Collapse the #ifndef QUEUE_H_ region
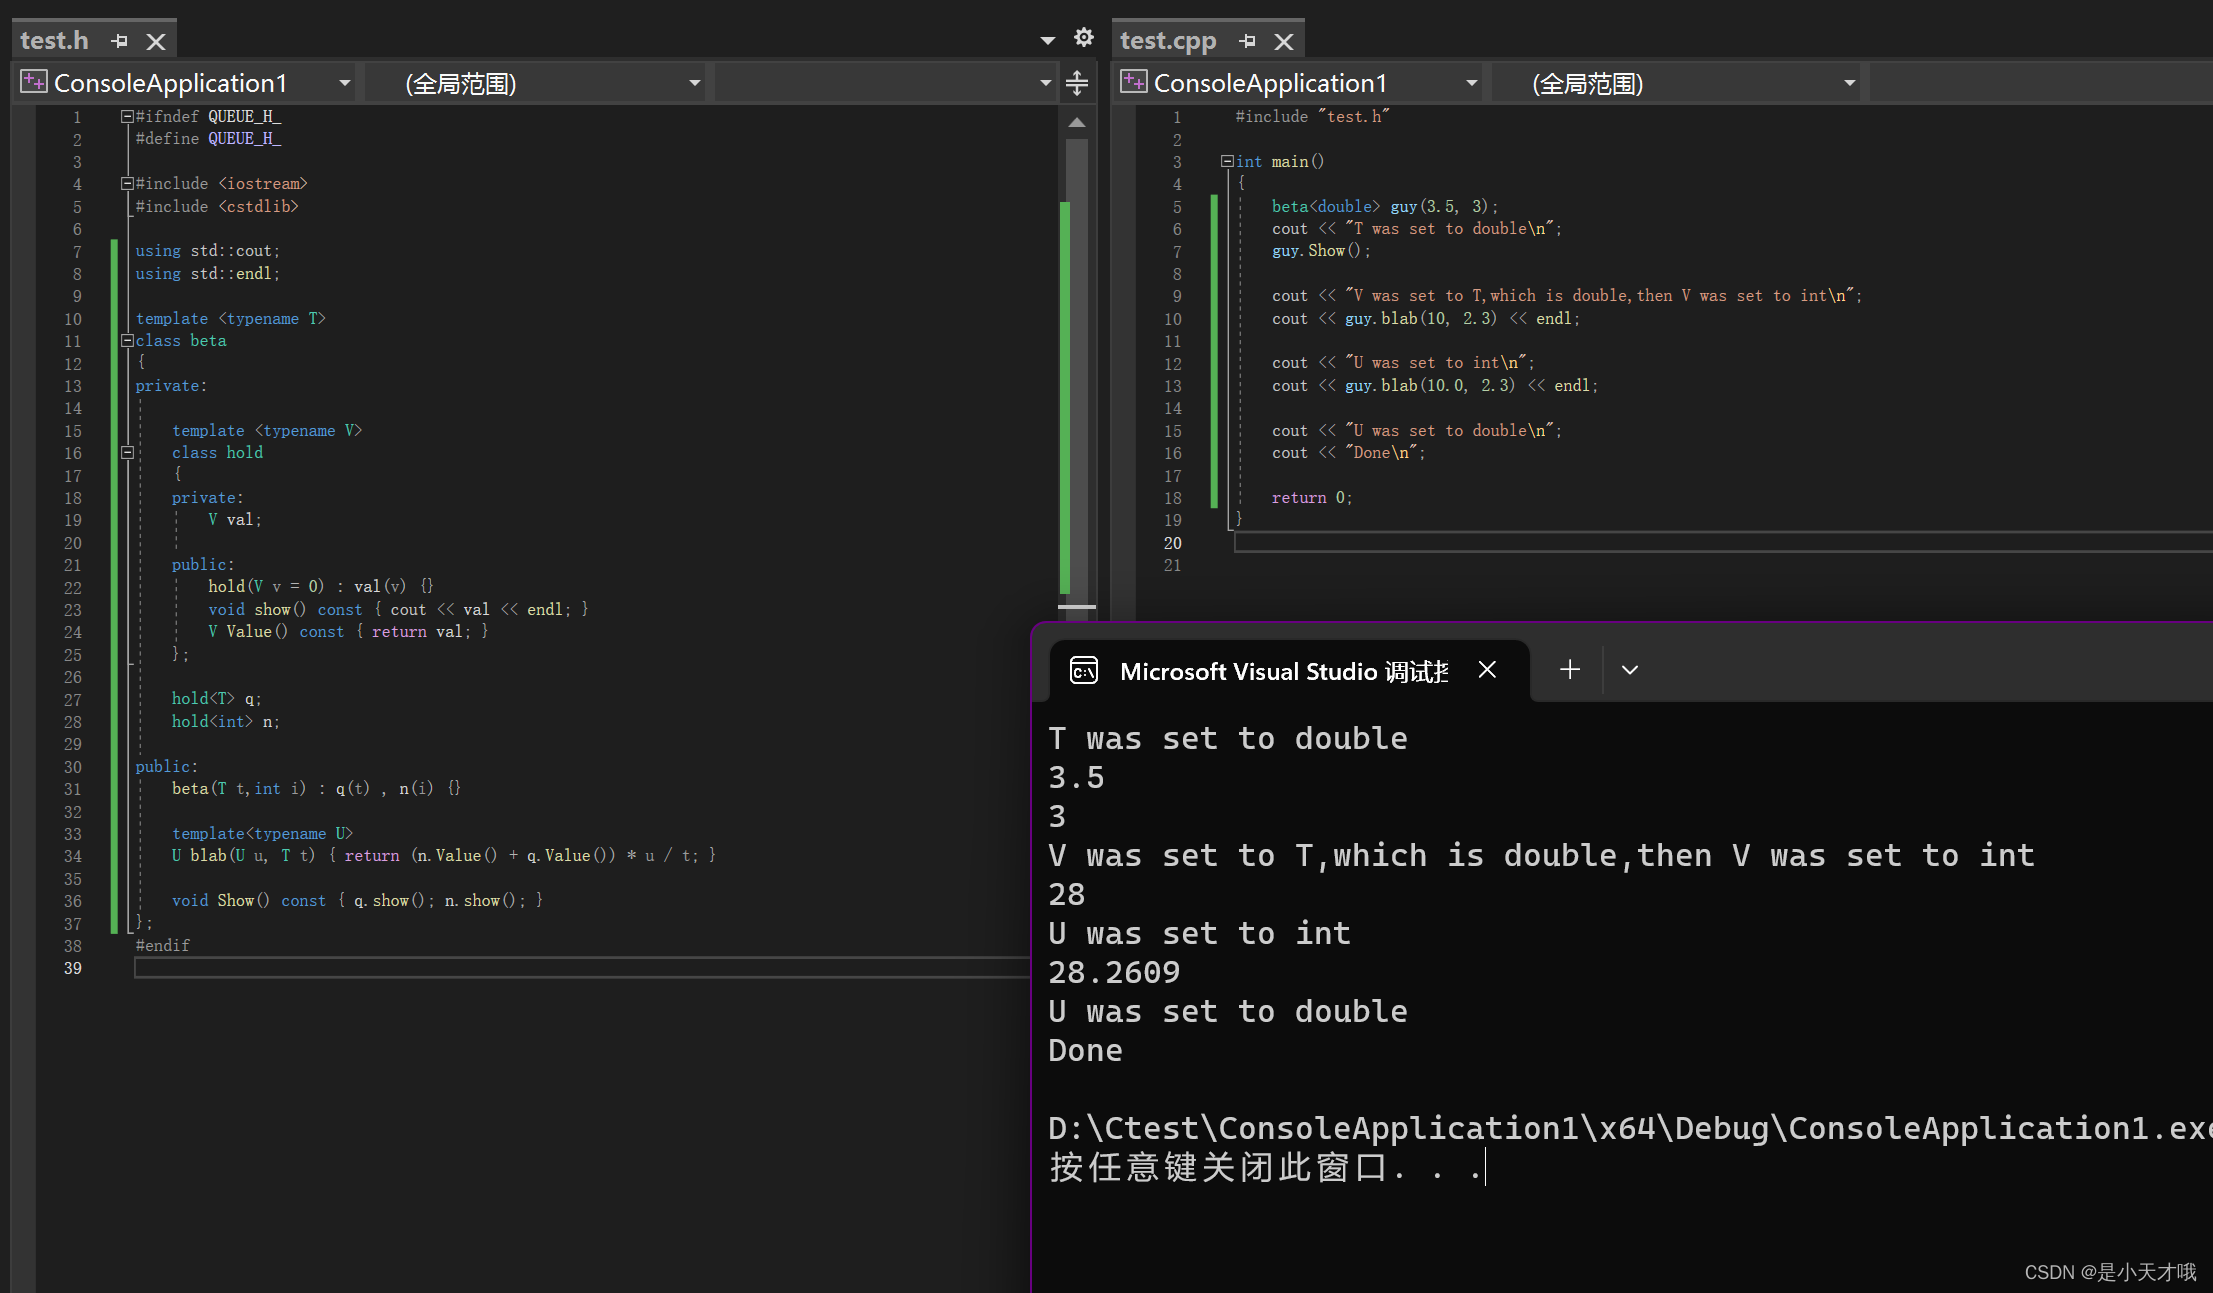 [127, 117]
